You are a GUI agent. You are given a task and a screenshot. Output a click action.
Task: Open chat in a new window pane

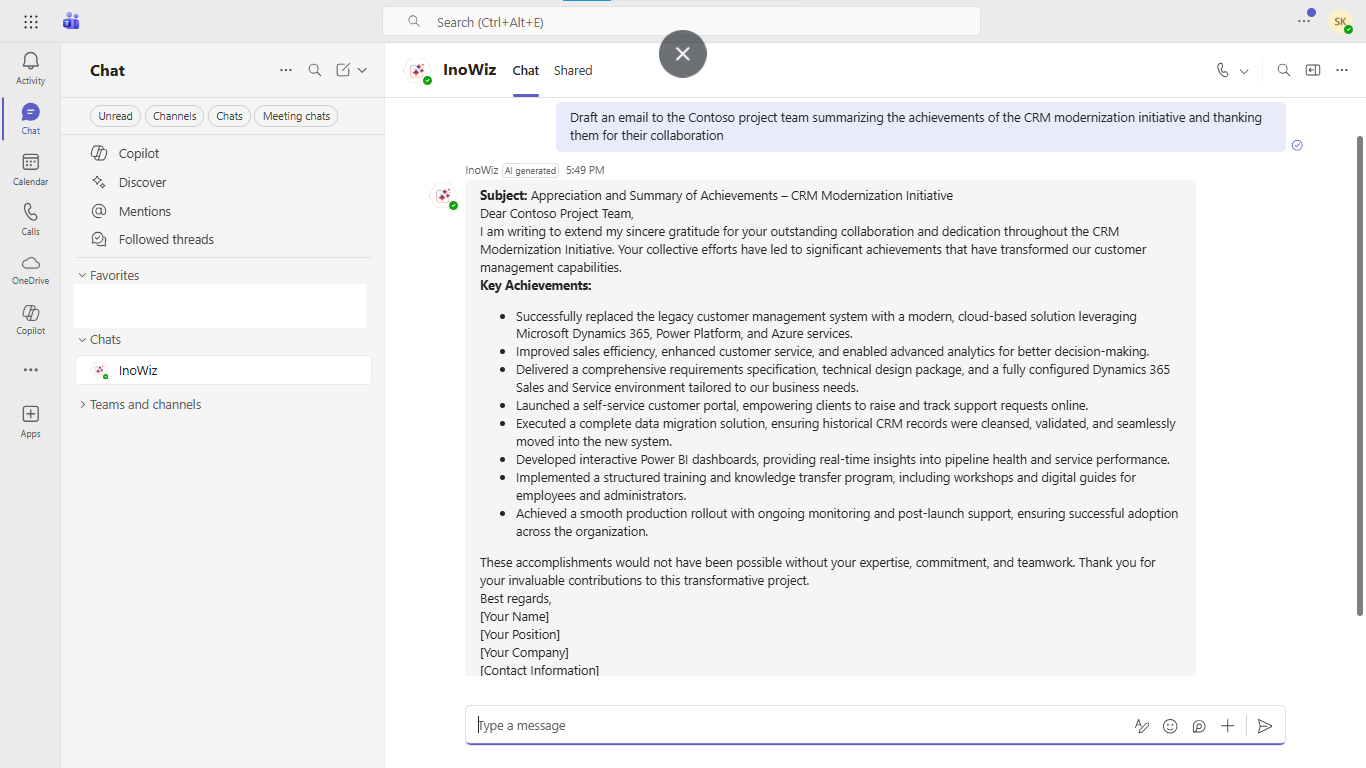coord(1312,70)
